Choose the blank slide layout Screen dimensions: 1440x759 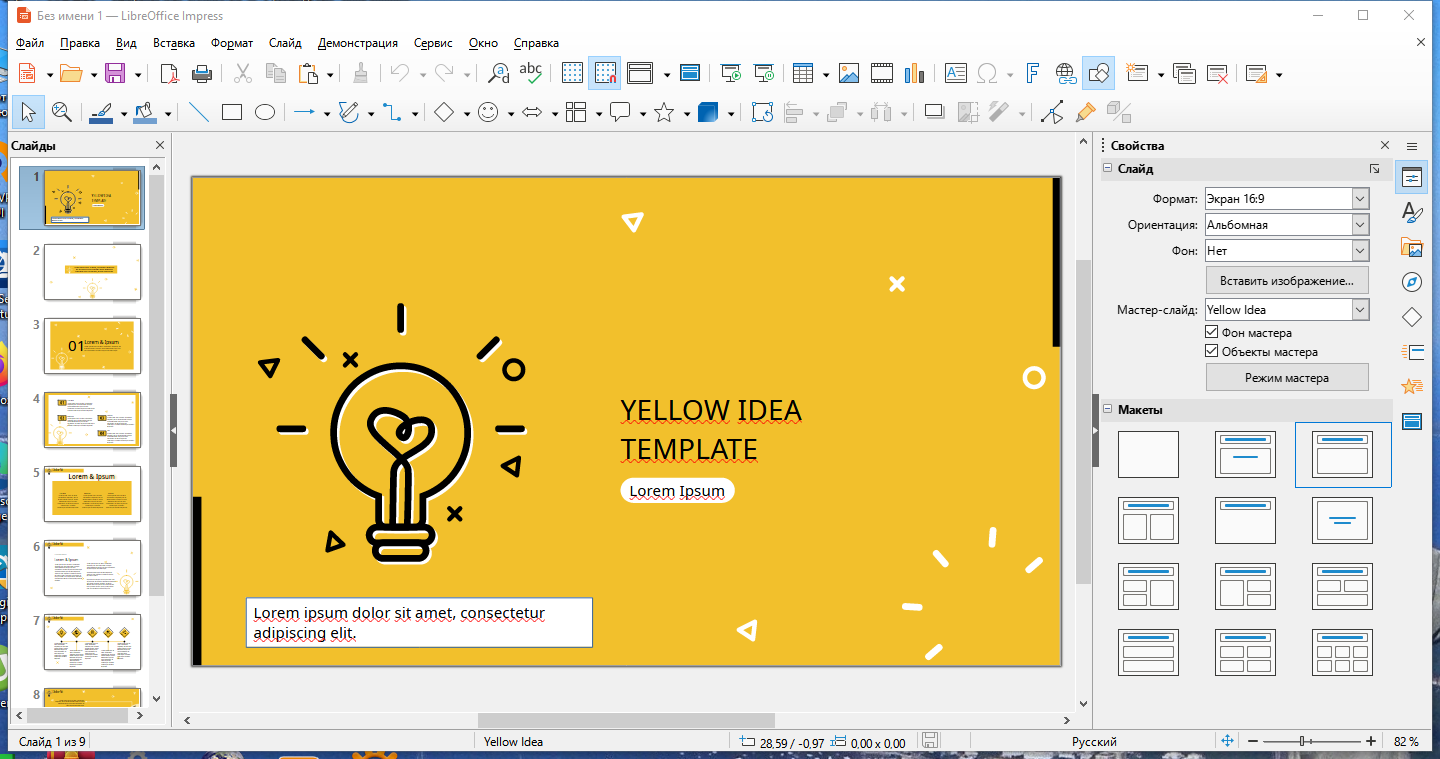coord(1148,454)
